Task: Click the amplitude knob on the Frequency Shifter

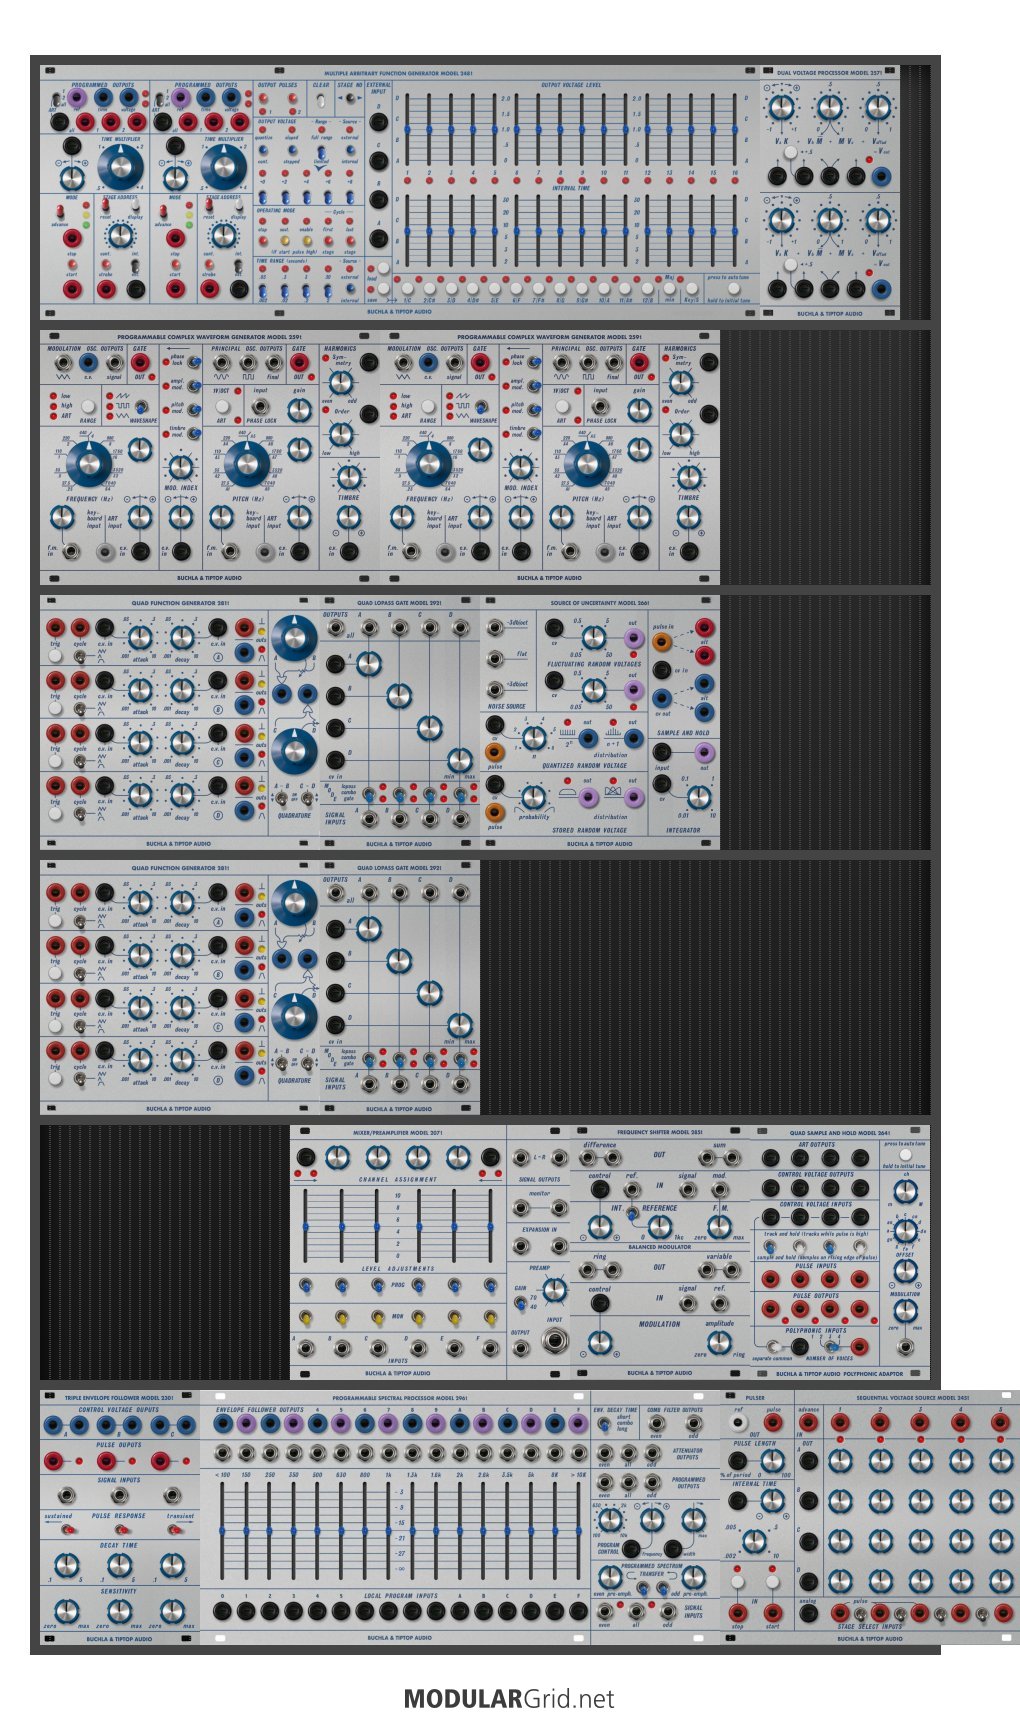Action: coord(719,1342)
